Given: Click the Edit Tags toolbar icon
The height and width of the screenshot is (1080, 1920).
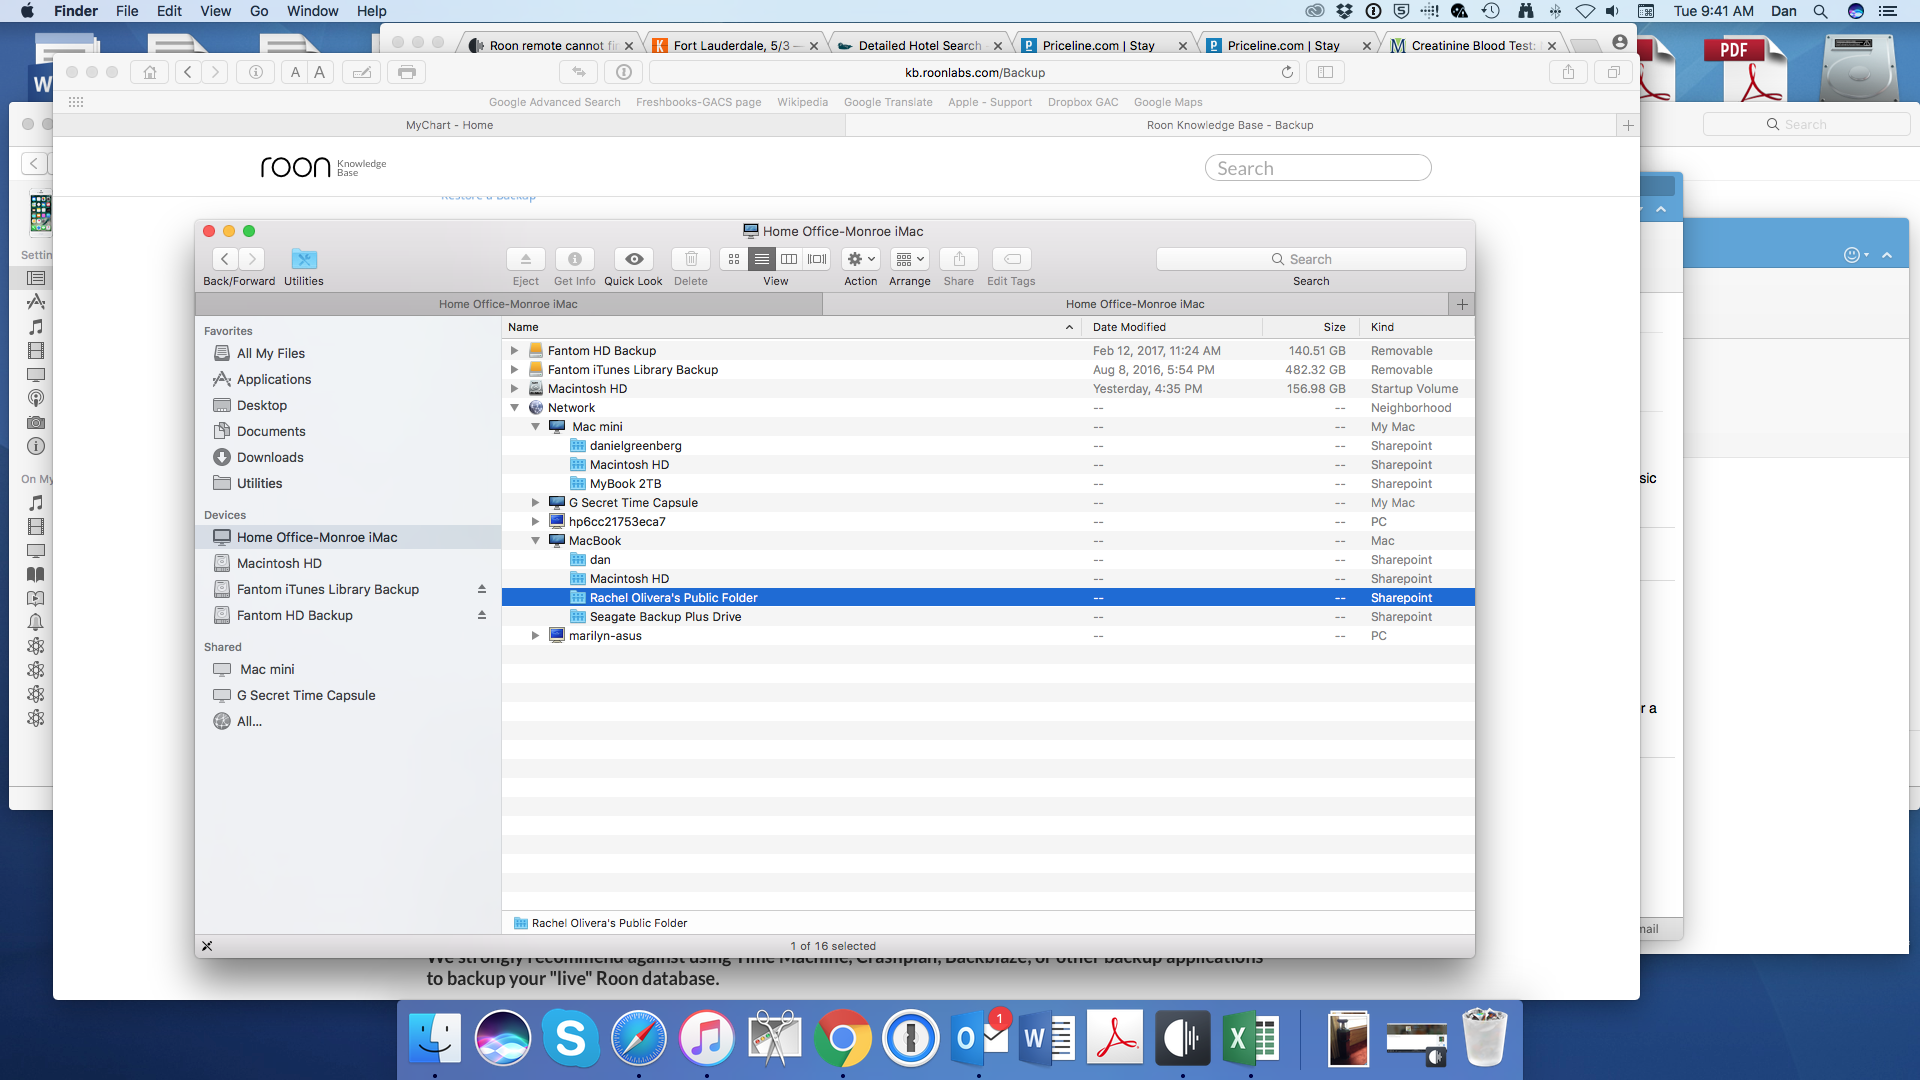Looking at the screenshot, I should pyautogui.click(x=1012, y=259).
